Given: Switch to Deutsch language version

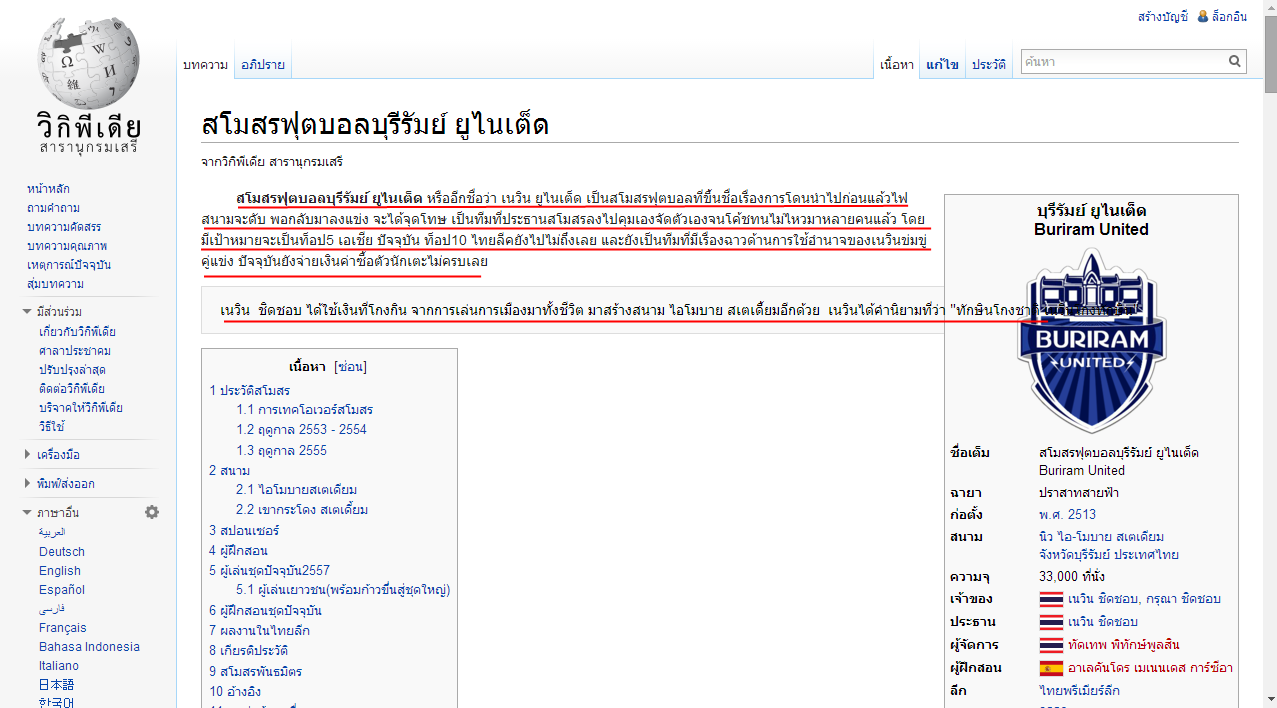Looking at the screenshot, I should click(62, 552).
